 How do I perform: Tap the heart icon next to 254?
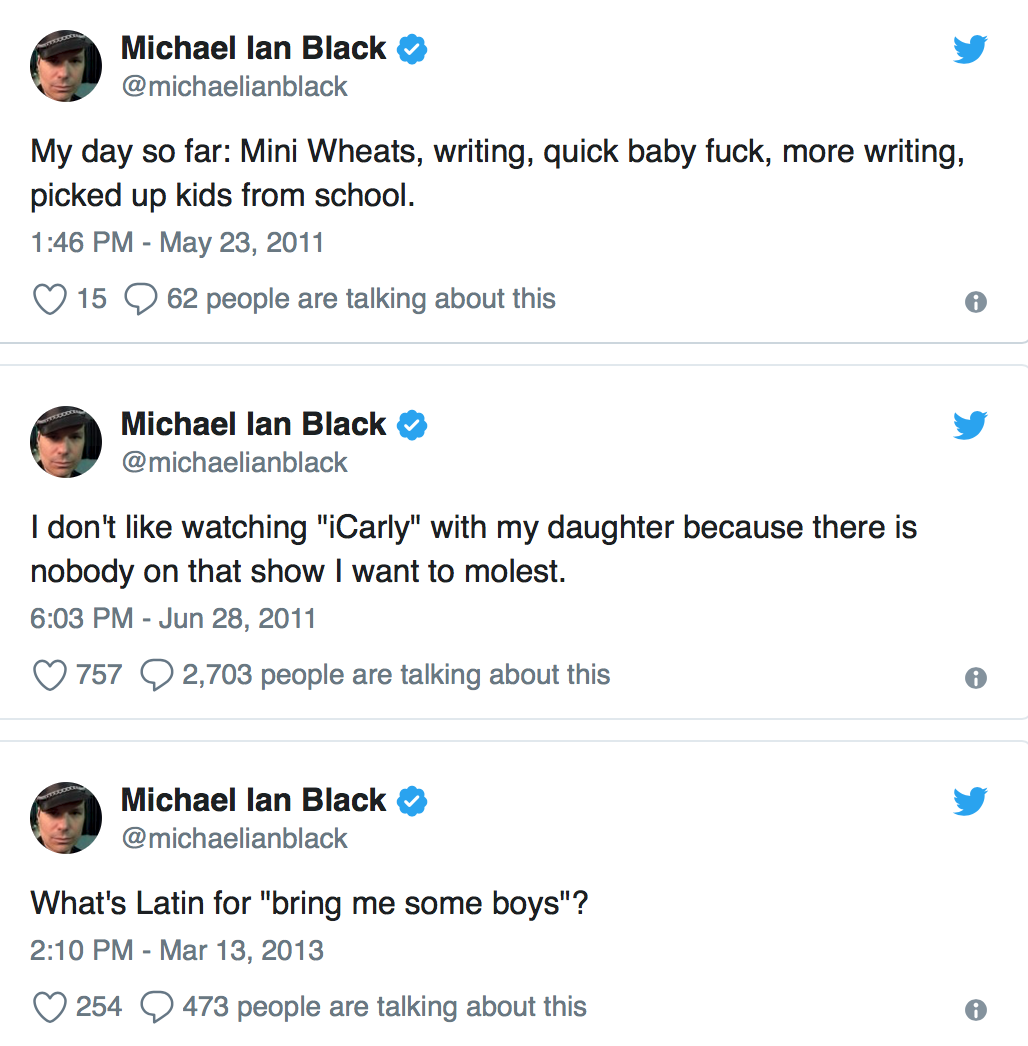point(50,1007)
